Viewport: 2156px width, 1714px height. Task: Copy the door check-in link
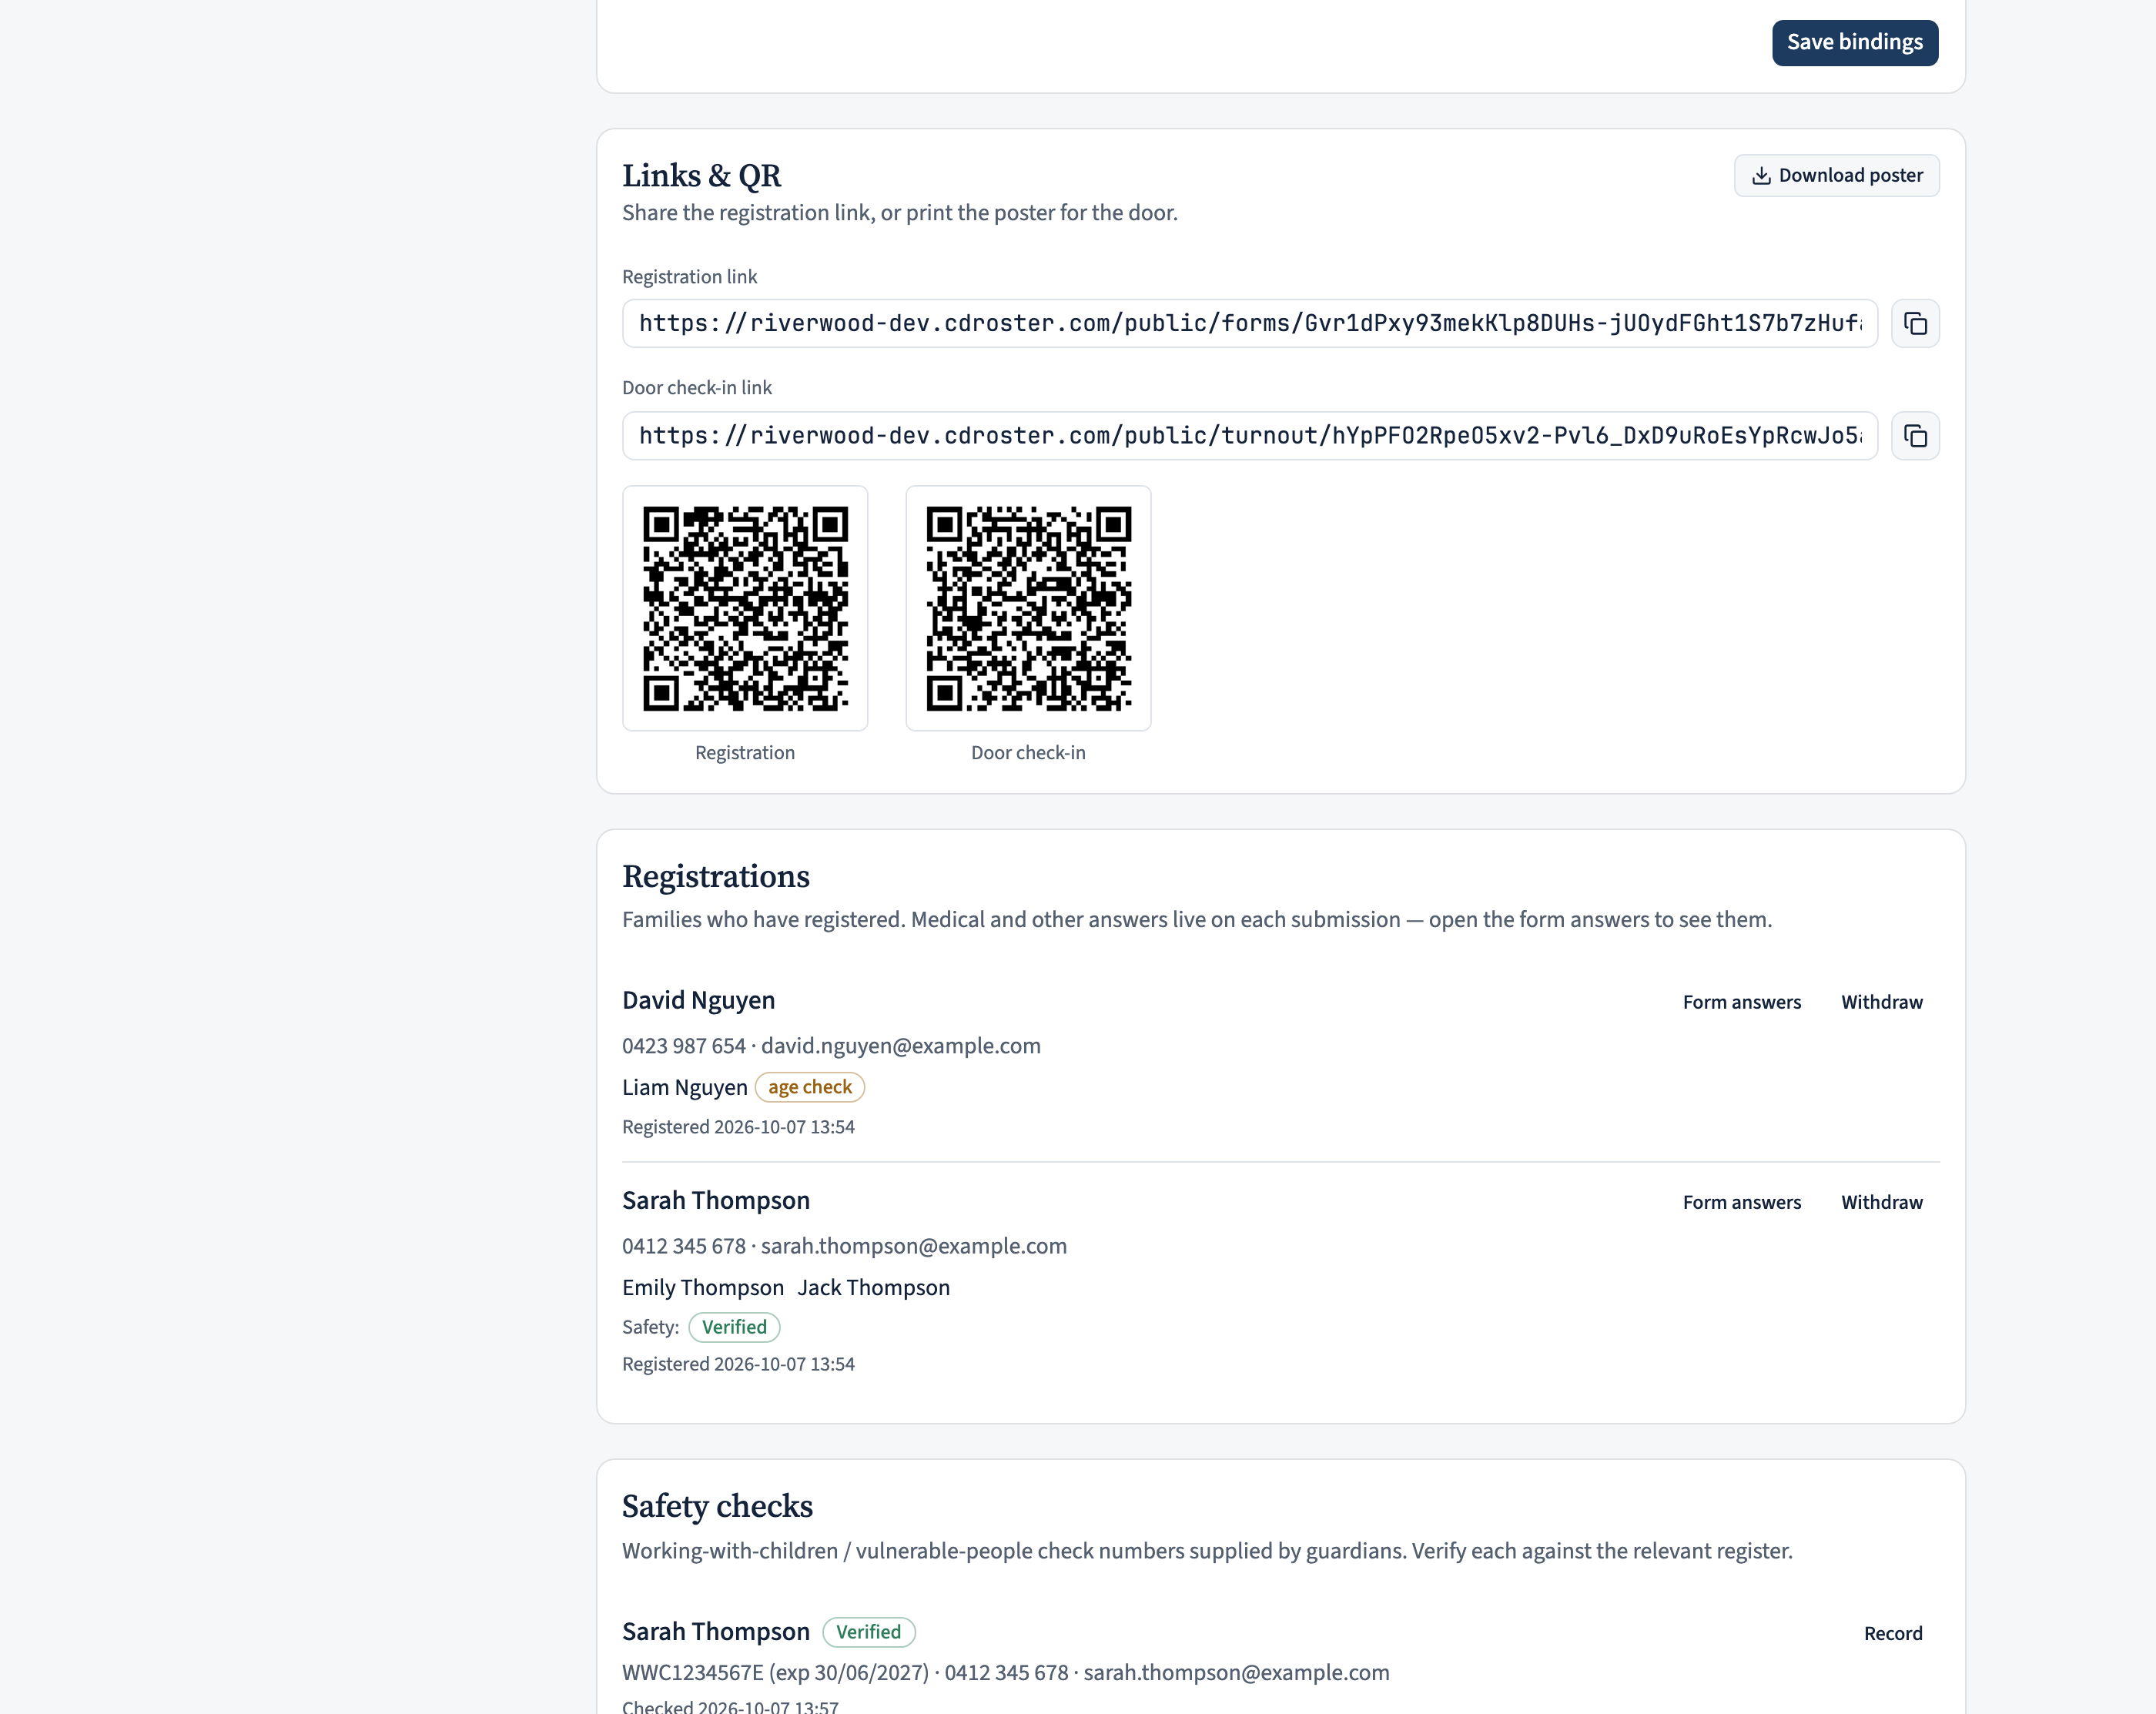[x=1915, y=436]
